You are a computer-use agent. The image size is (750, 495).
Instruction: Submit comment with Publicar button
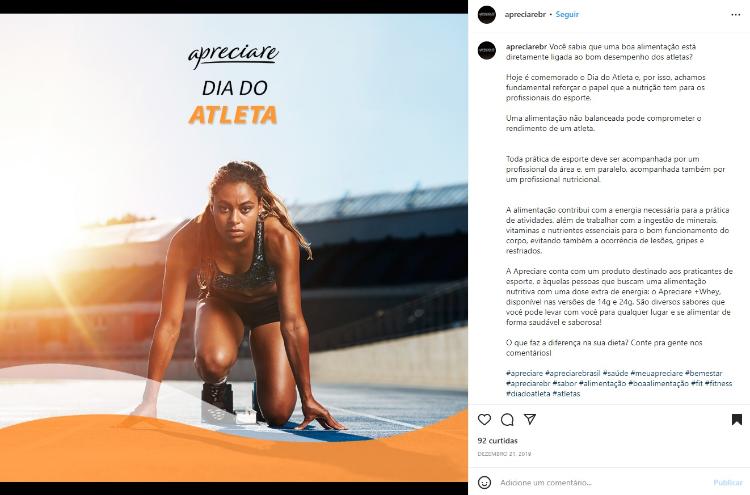click(728, 483)
